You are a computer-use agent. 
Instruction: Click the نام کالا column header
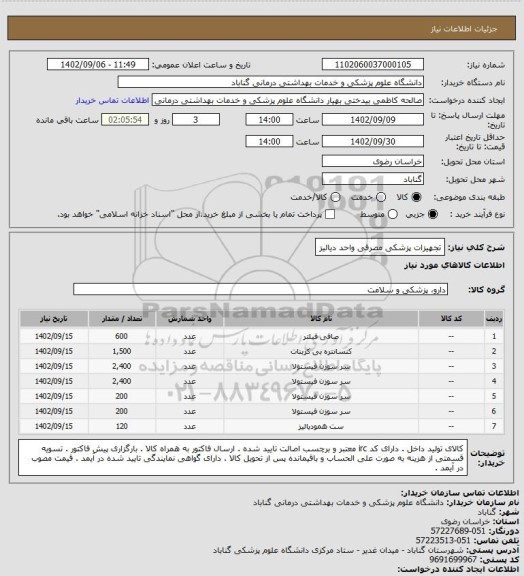[x=321, y=319]
